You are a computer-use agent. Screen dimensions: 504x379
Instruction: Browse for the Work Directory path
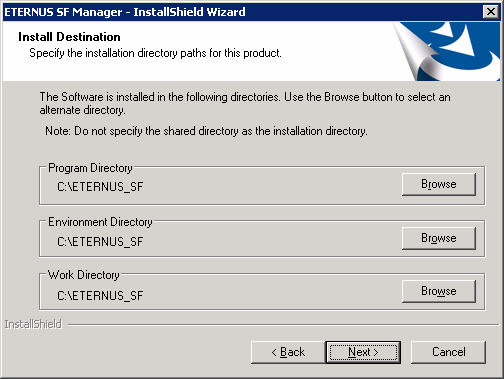tap(439, 291)
